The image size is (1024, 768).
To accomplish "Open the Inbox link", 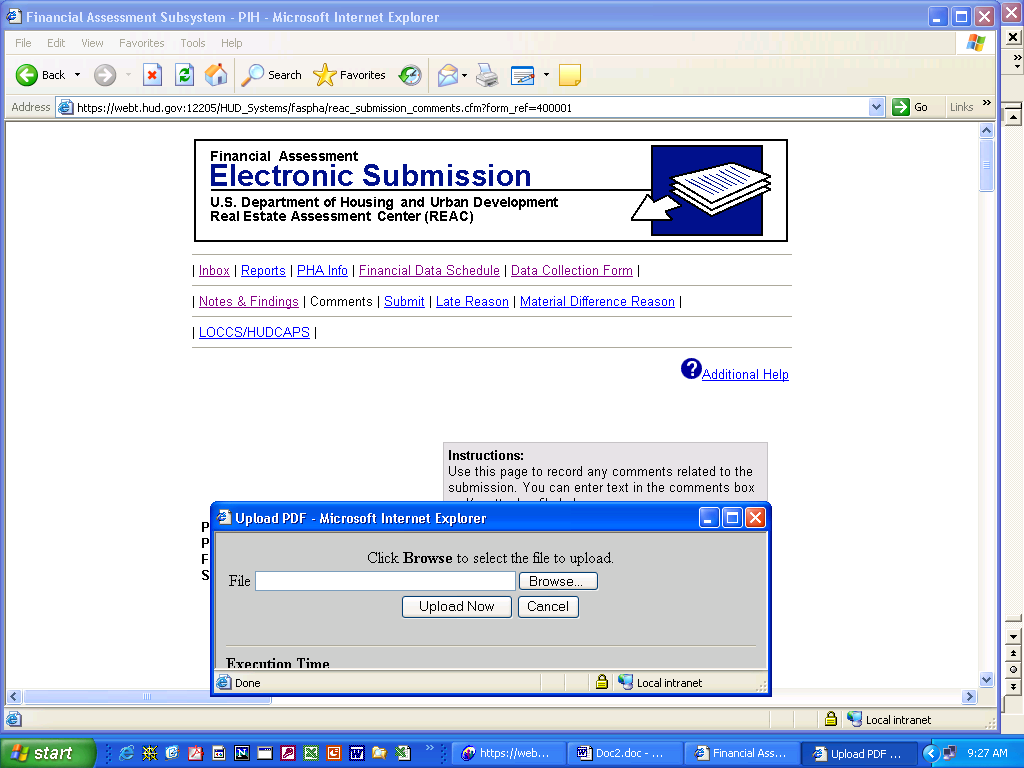I will (x=214, y=270).
